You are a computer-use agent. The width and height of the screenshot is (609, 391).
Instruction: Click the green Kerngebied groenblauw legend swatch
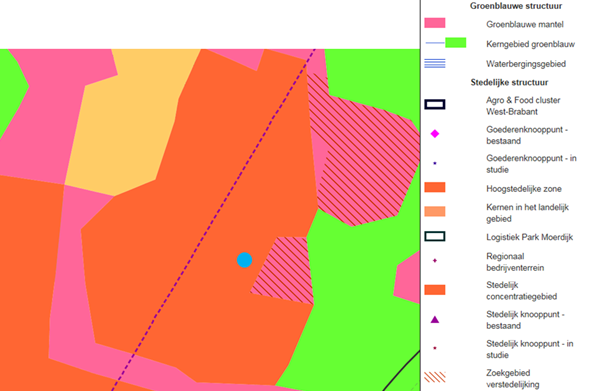coord(456,43)
